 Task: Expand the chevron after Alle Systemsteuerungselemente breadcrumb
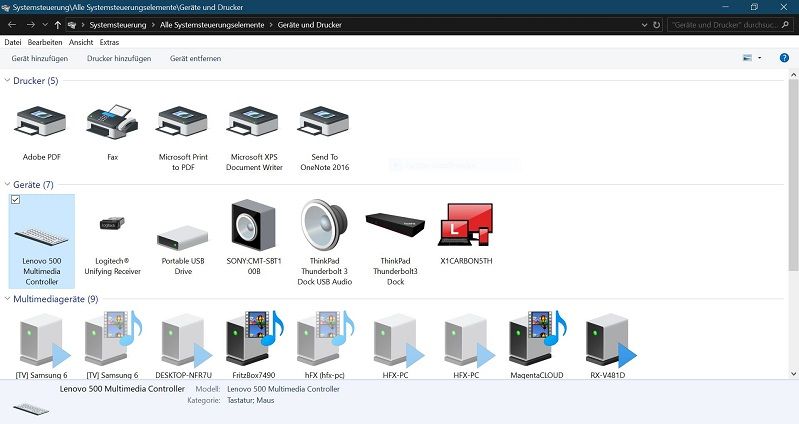271,24
